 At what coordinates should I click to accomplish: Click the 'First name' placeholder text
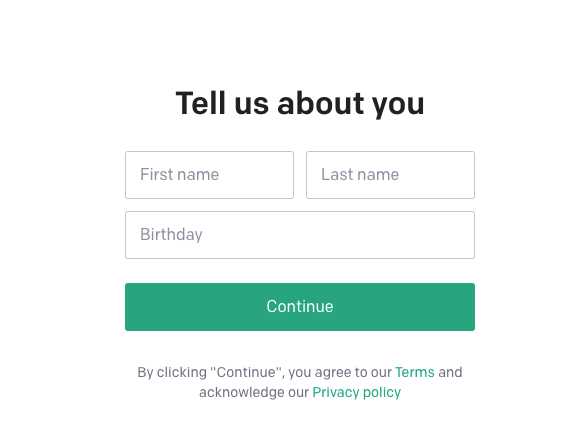[179, 175]
